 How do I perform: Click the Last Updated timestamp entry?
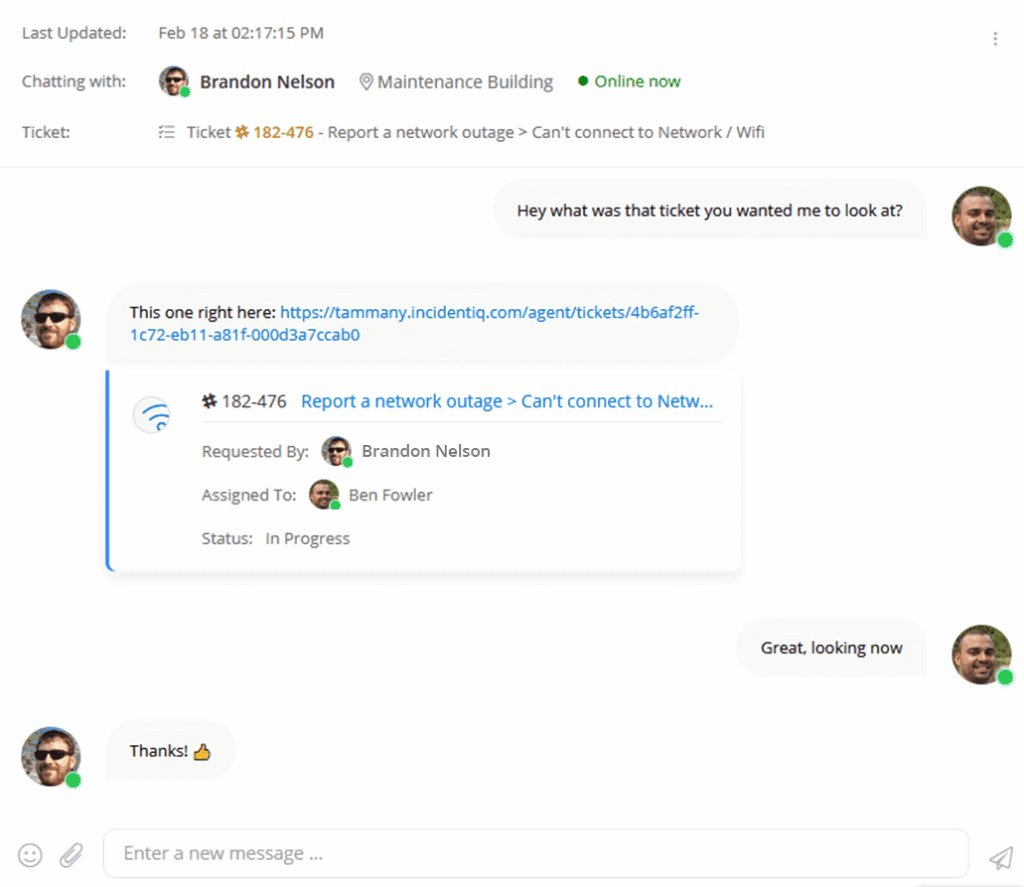(240, 32)
